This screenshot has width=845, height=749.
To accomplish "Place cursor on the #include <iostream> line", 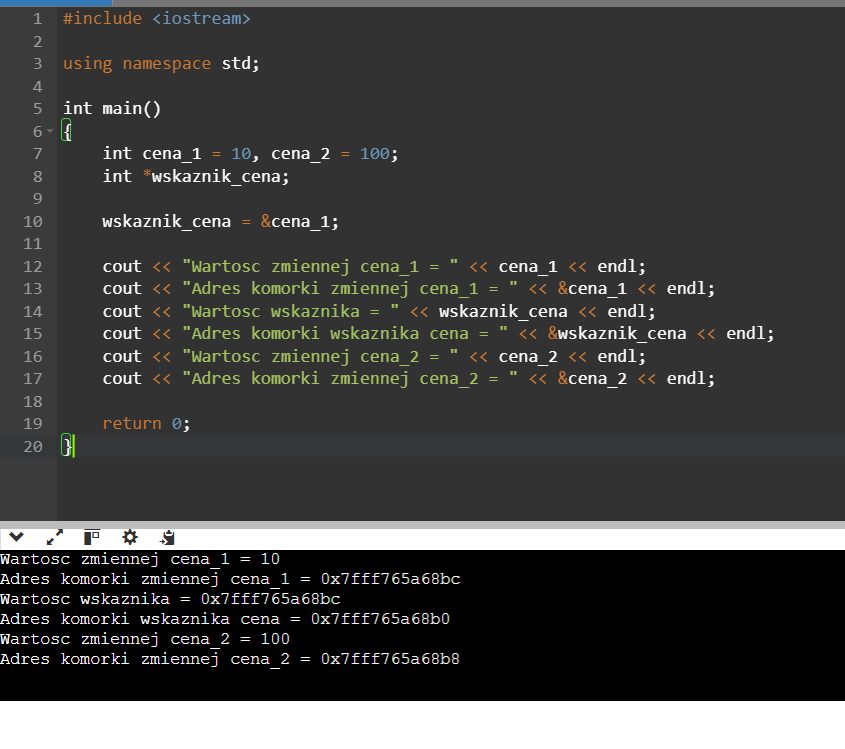I will point(156,19).
